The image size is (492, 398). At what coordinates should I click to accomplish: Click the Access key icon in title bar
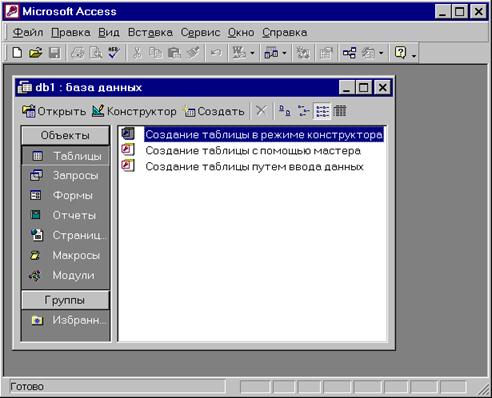[12, 11]
